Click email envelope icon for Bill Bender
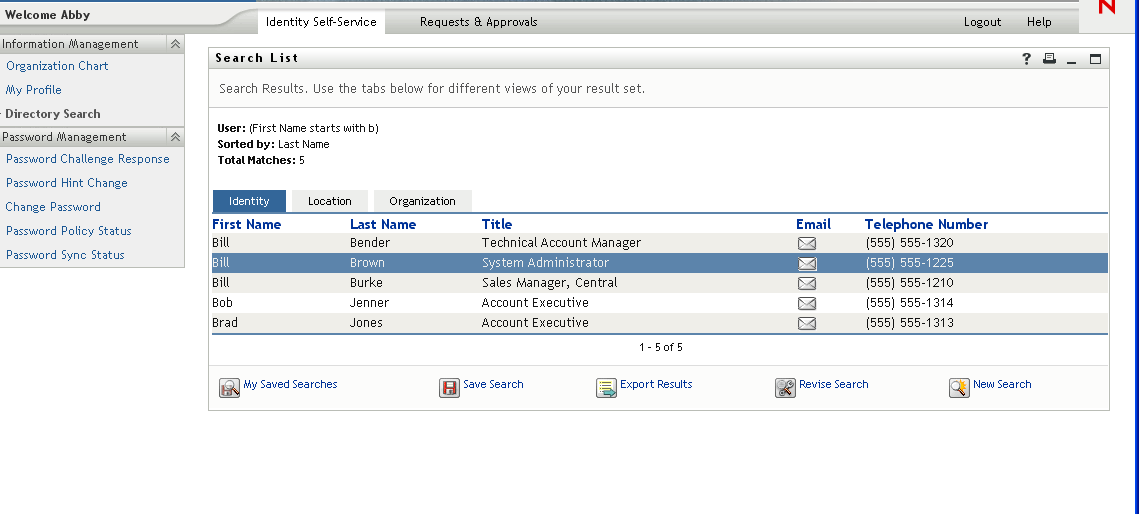Screen dimensions: 1139x514 (807, 243)
